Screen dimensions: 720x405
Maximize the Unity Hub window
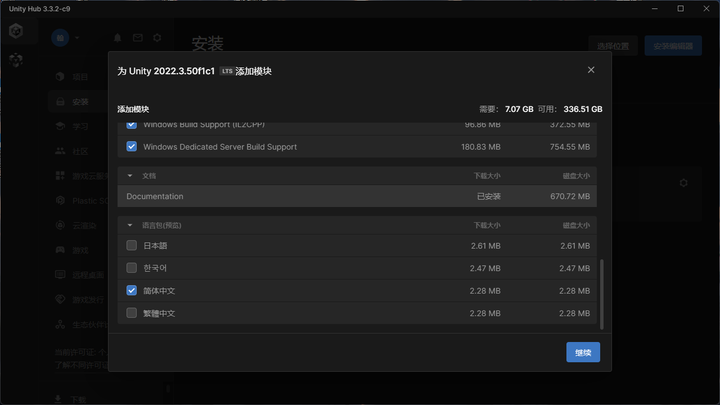[681, 9]
